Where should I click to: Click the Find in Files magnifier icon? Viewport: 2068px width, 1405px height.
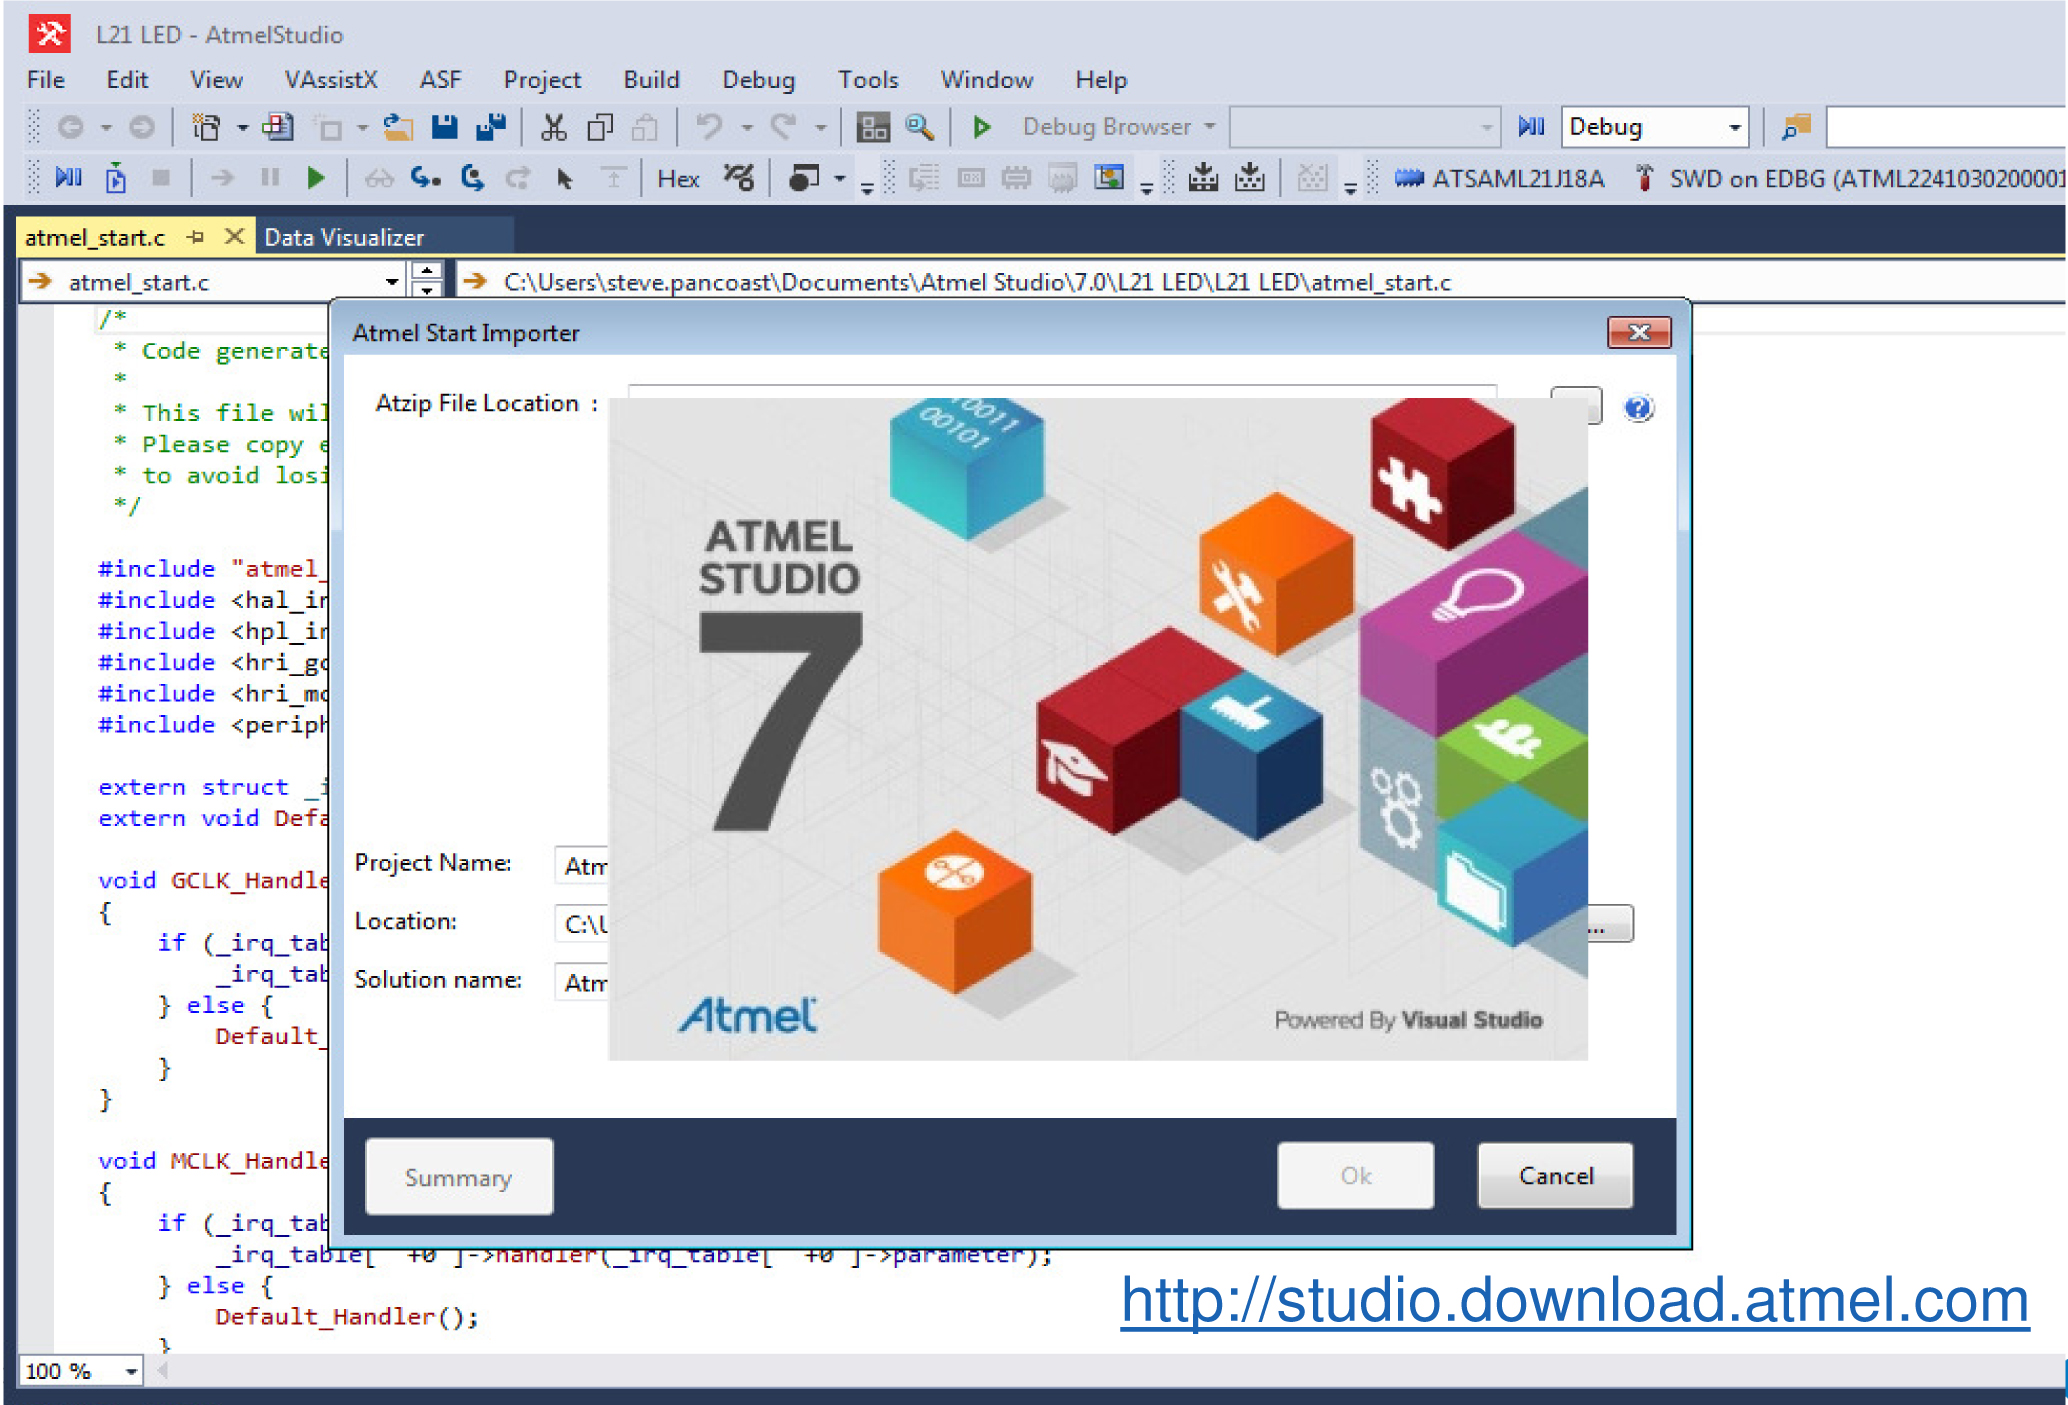(x=919, y=127)
